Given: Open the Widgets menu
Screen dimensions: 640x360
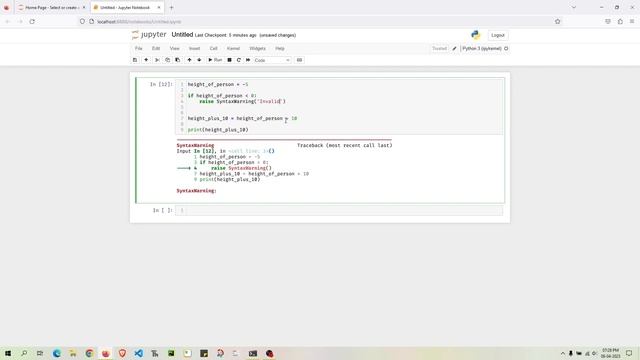Looking at the screenshot, I should 257,48.
